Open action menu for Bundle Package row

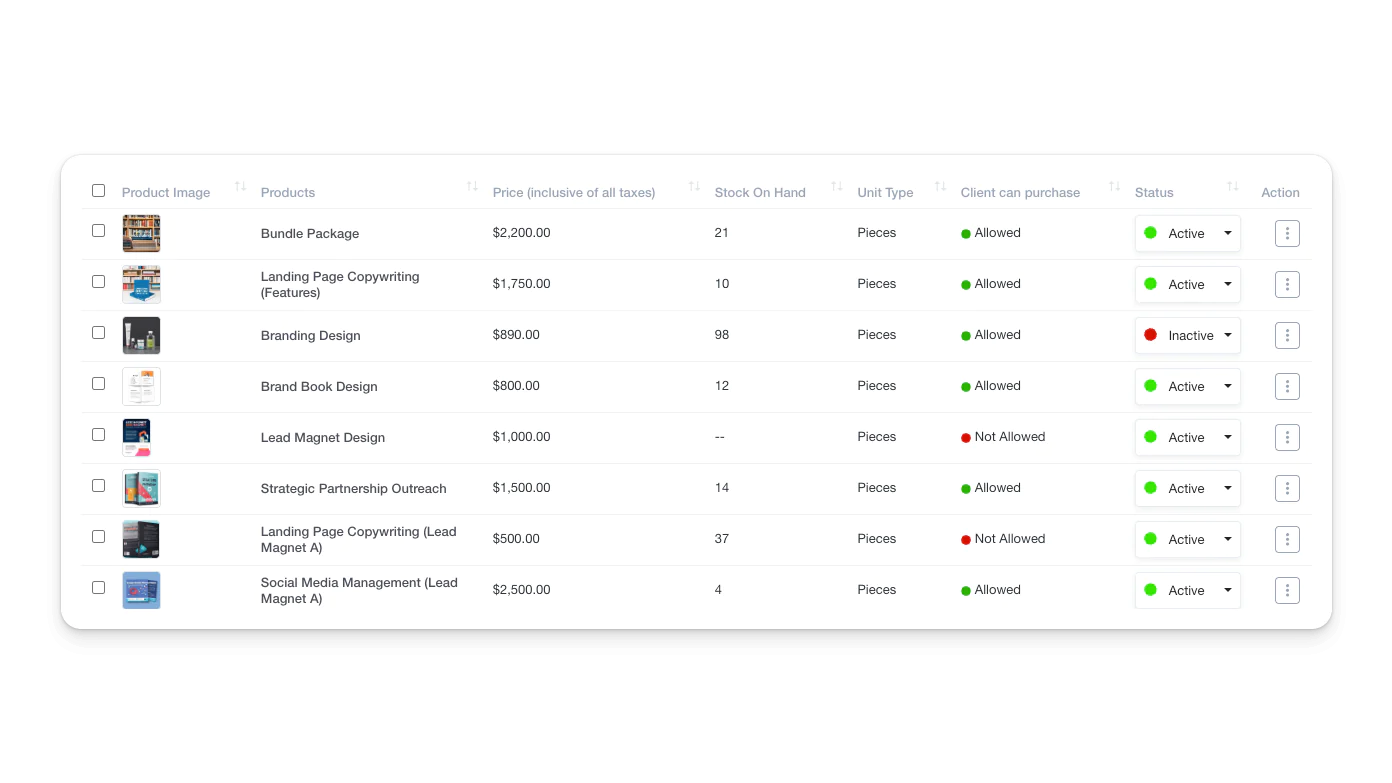[1287, 233]
